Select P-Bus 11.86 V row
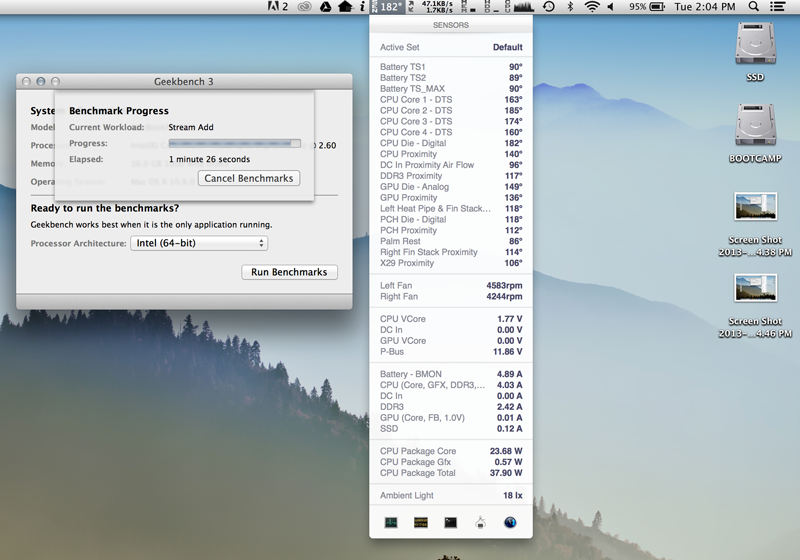 (451, 351)
